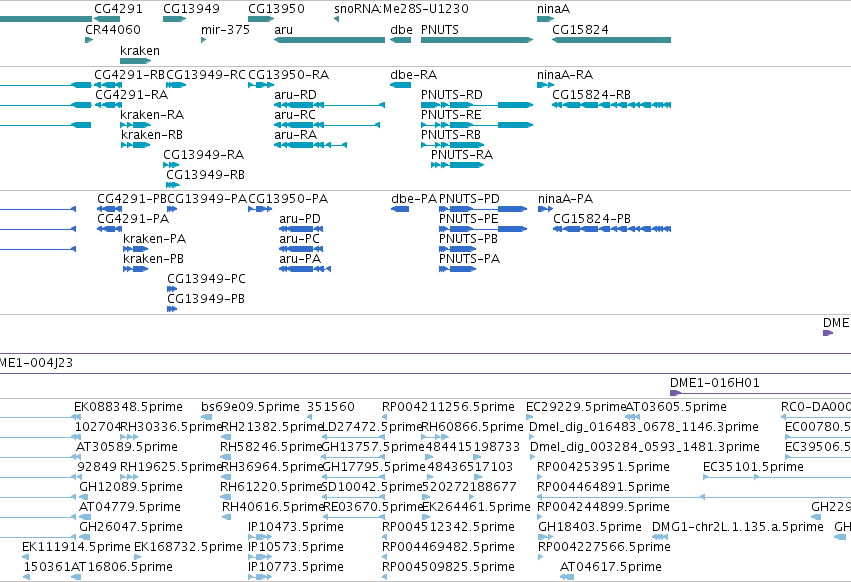Select transcript CG15824-RB label
Viewport: 851px width, 582px height.
tap(592, 94)
